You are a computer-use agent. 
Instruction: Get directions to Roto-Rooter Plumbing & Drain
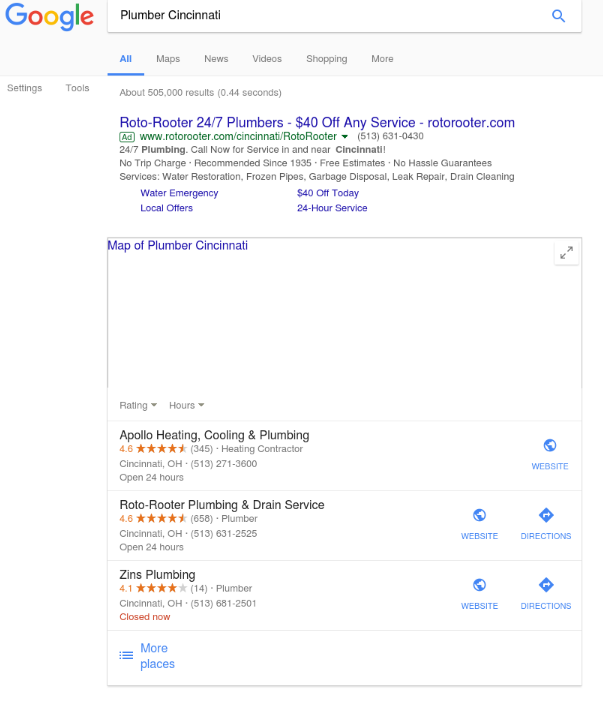546,515
